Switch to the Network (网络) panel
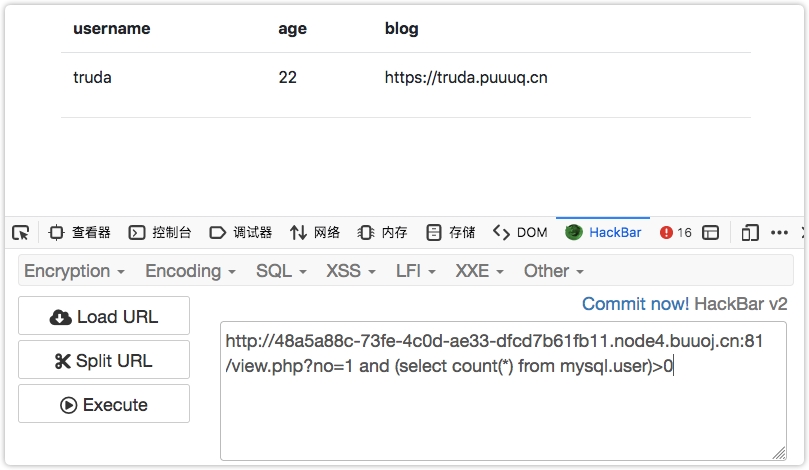This screenshot has width=809, height=470. click(x=315, y=232)
